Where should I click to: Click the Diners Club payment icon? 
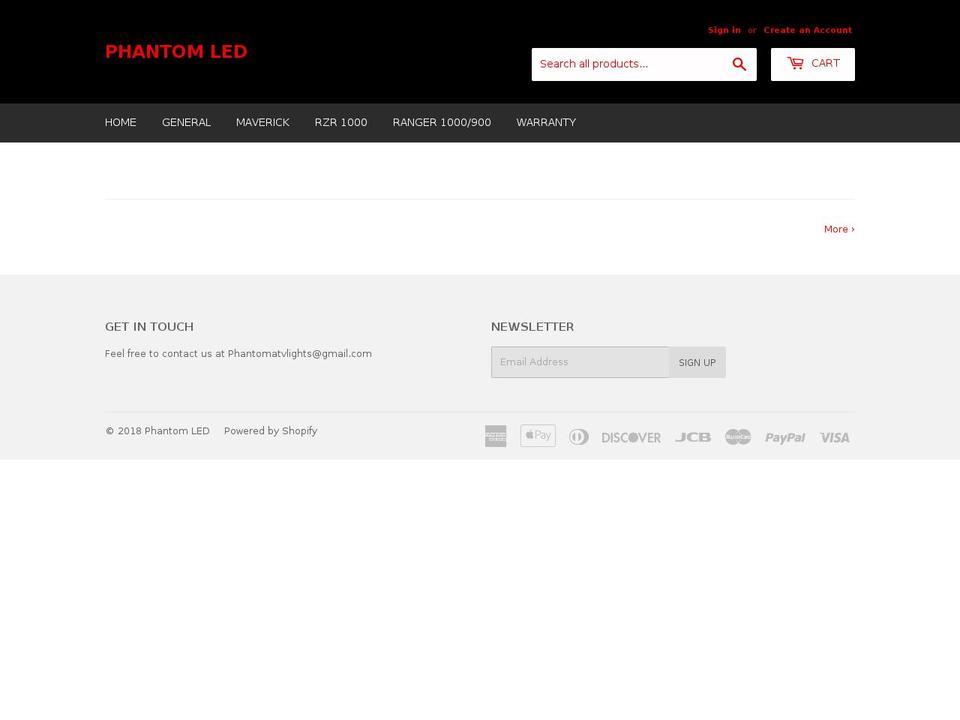click(x=579, y=437)
